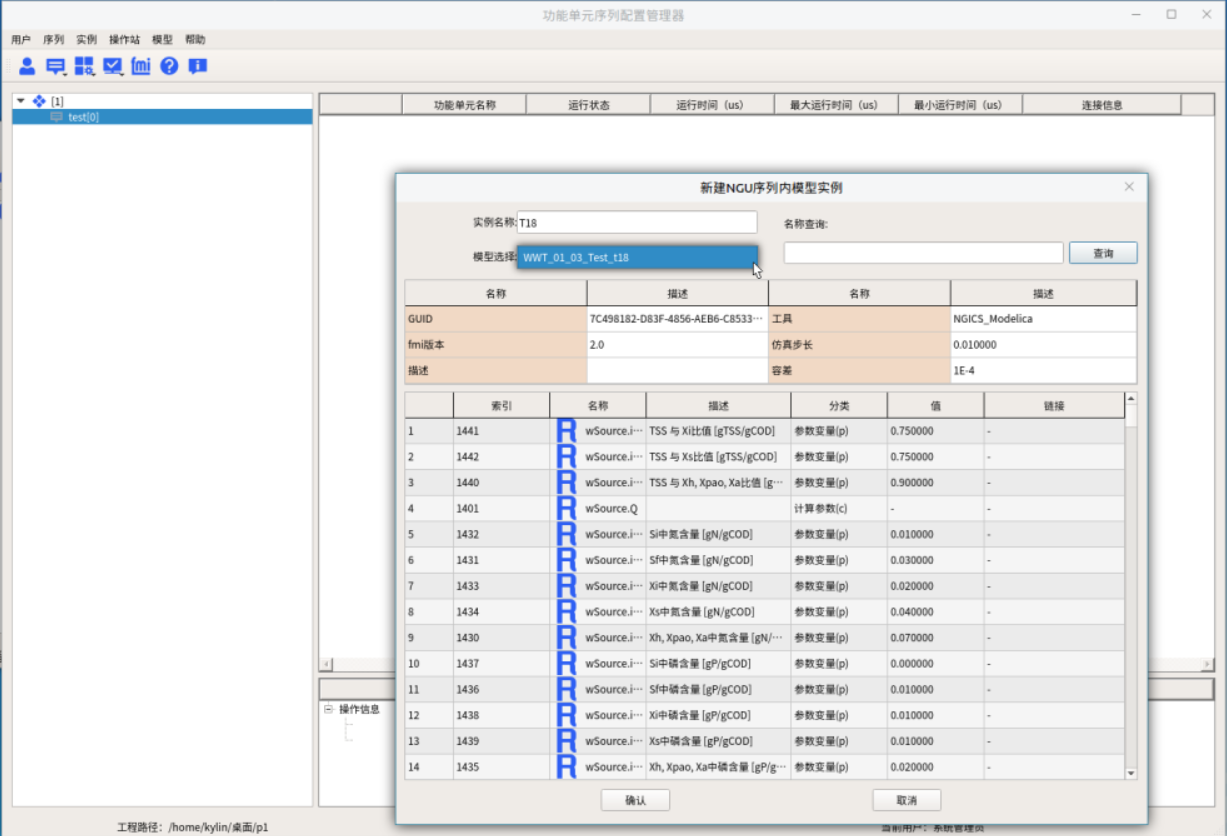Click value 0.070000 in row 1430
The width and height of the screenshot is (1227, 836).
935,638
